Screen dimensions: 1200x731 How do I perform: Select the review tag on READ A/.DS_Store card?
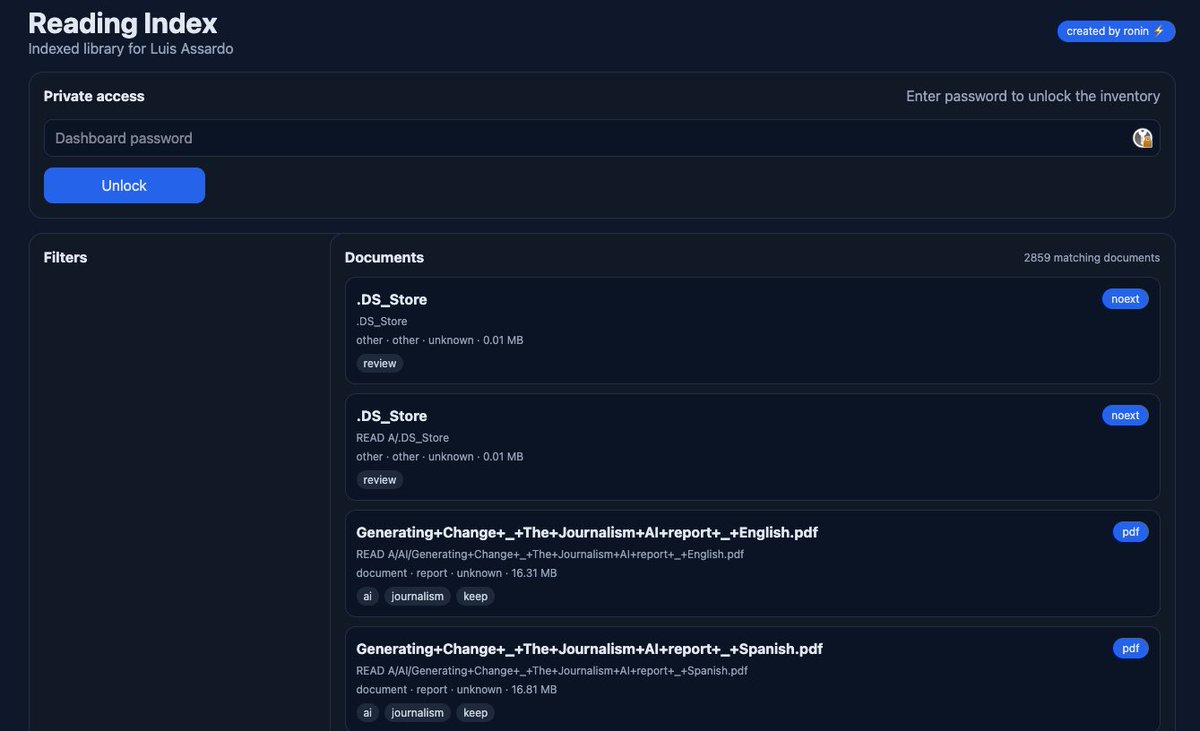point(380,480)
